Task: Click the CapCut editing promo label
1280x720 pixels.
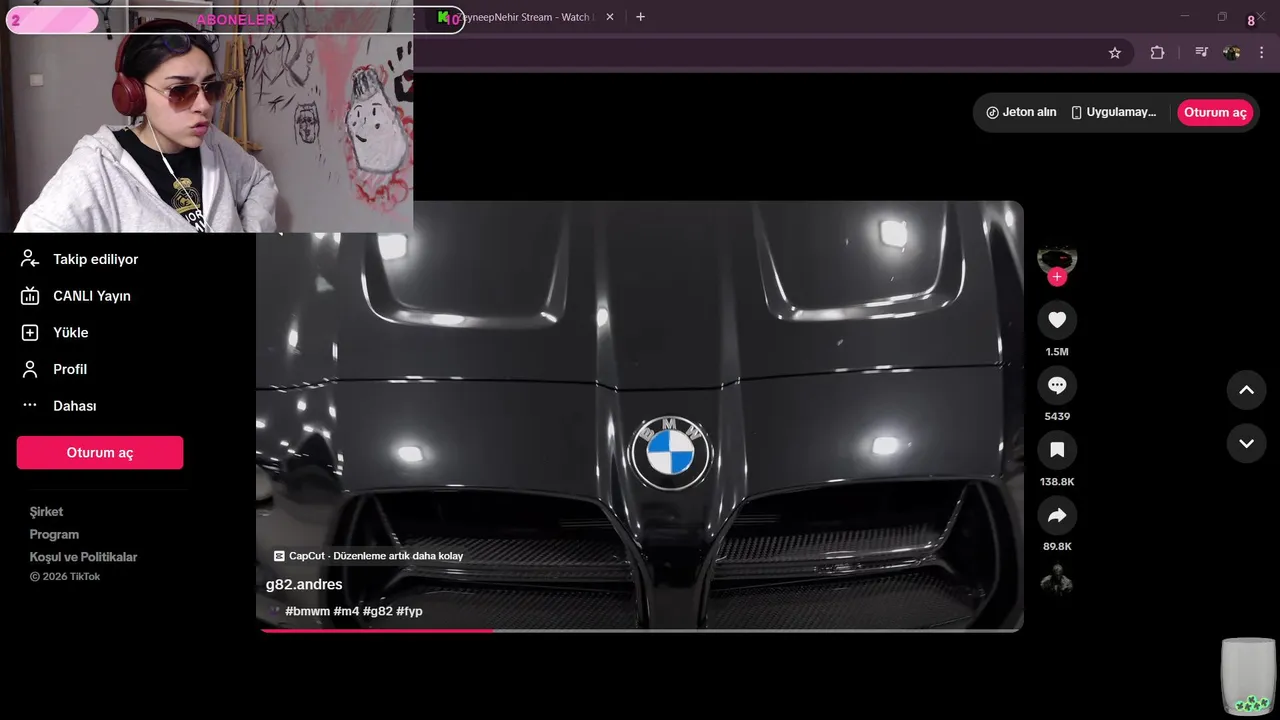Action: [x=368, y=556]
